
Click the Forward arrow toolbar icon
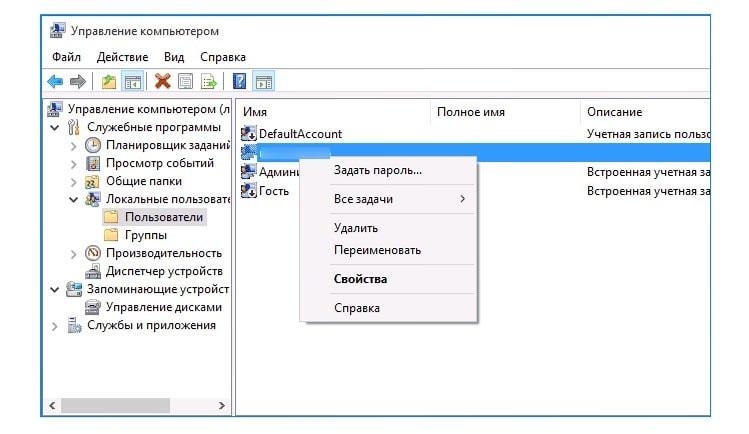click(x=78, y=82)
